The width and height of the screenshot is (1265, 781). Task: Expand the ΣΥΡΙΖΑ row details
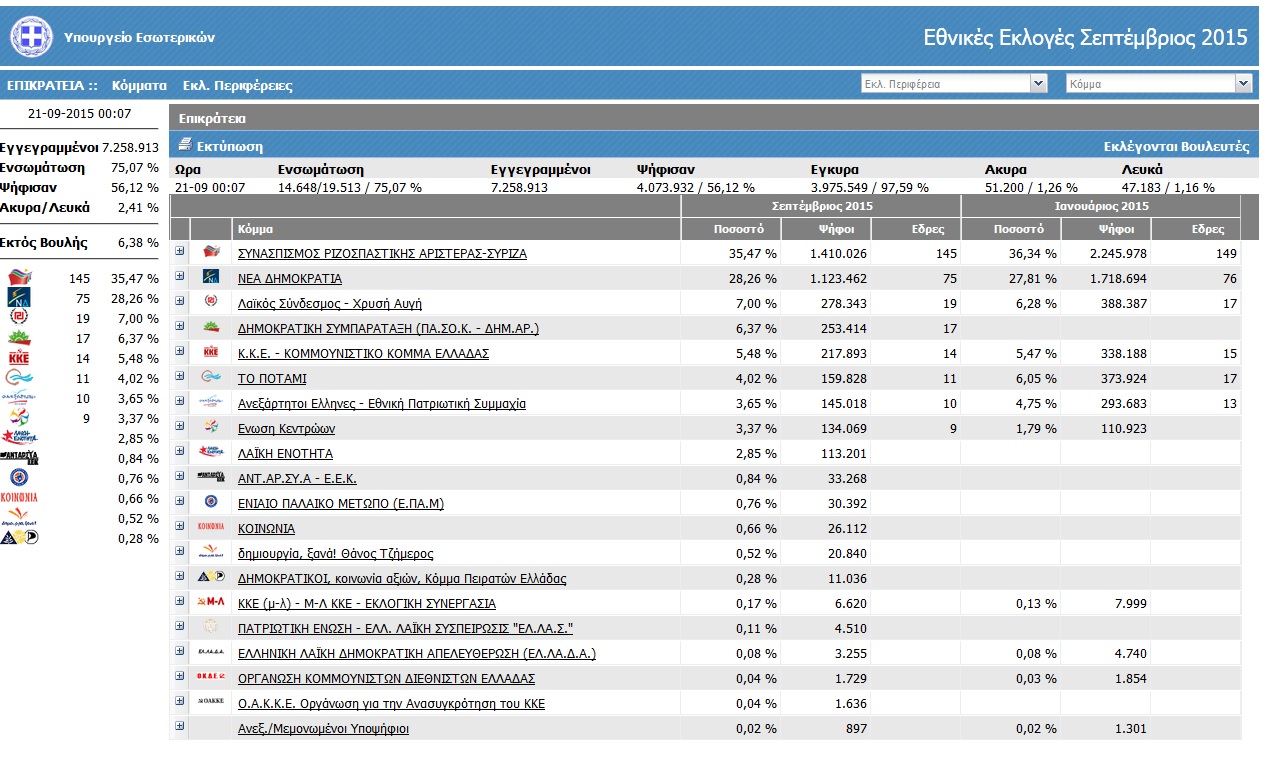(180, 251)
